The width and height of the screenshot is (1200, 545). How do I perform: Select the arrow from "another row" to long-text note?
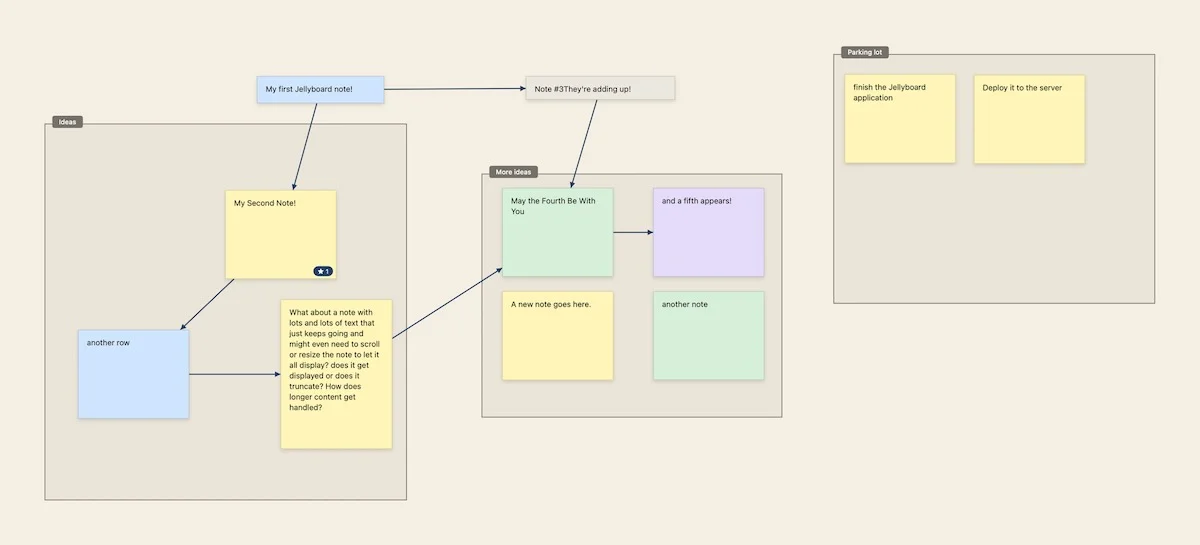pyautogui.click(x=235, y=375)
